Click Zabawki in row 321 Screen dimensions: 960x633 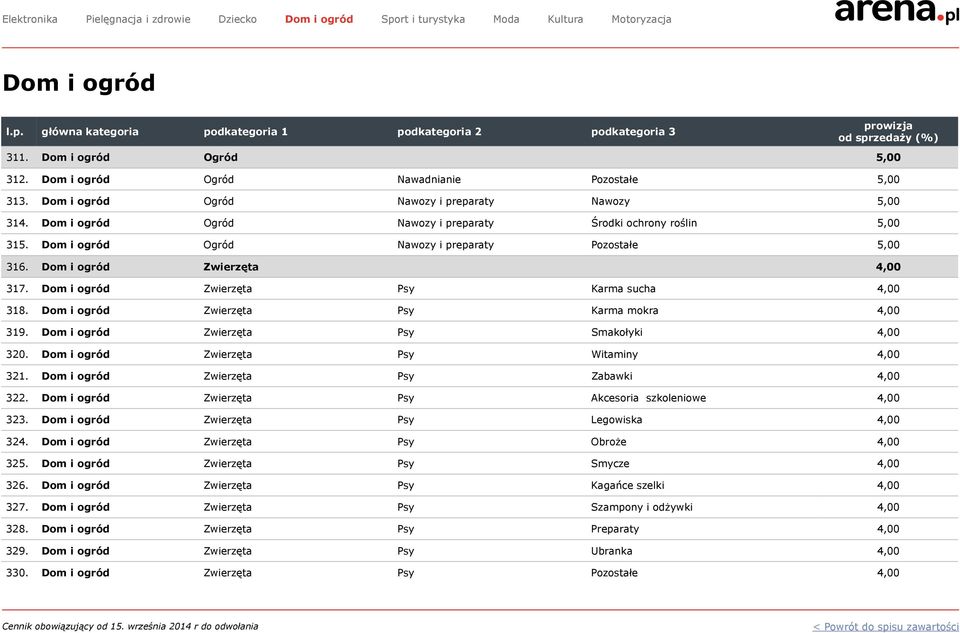point(612,376)
